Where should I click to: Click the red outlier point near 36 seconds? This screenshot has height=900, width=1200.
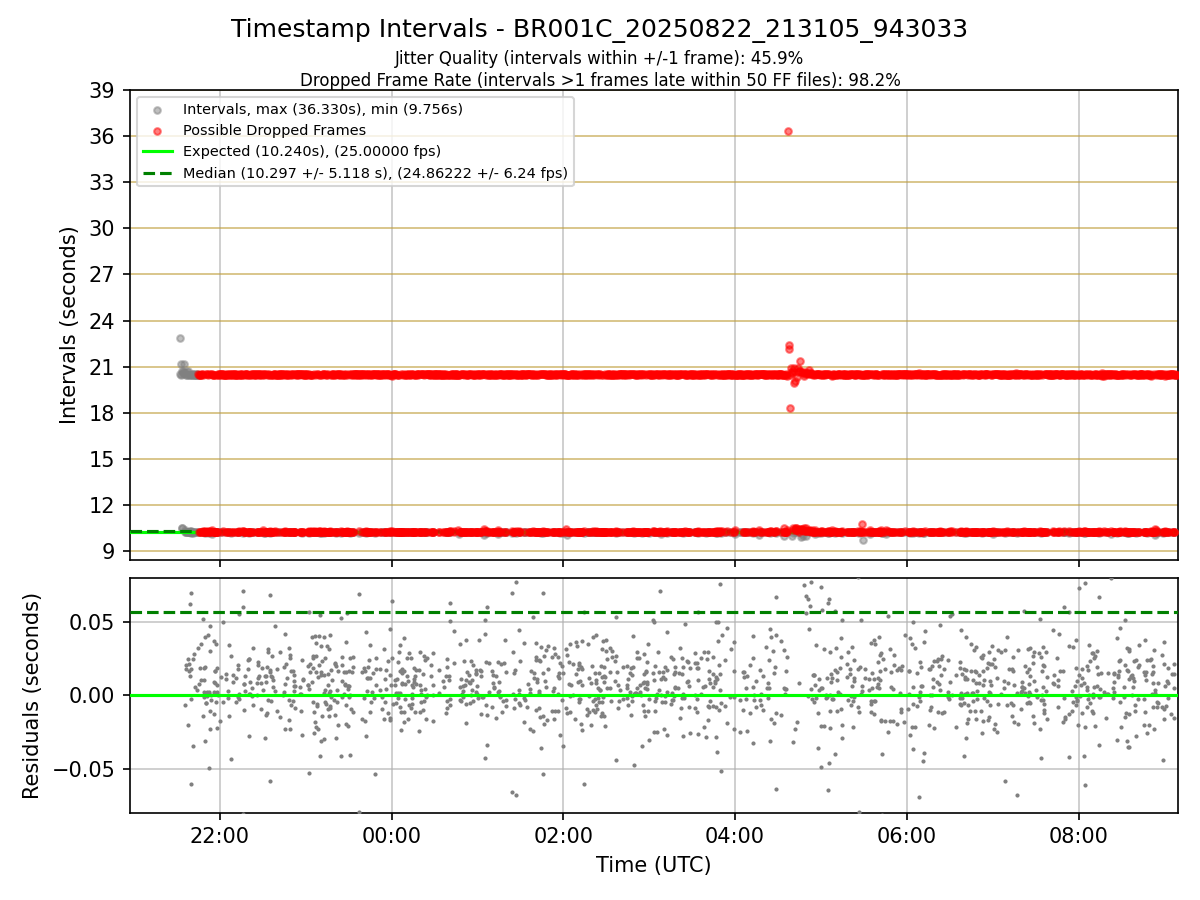(788, 131)
